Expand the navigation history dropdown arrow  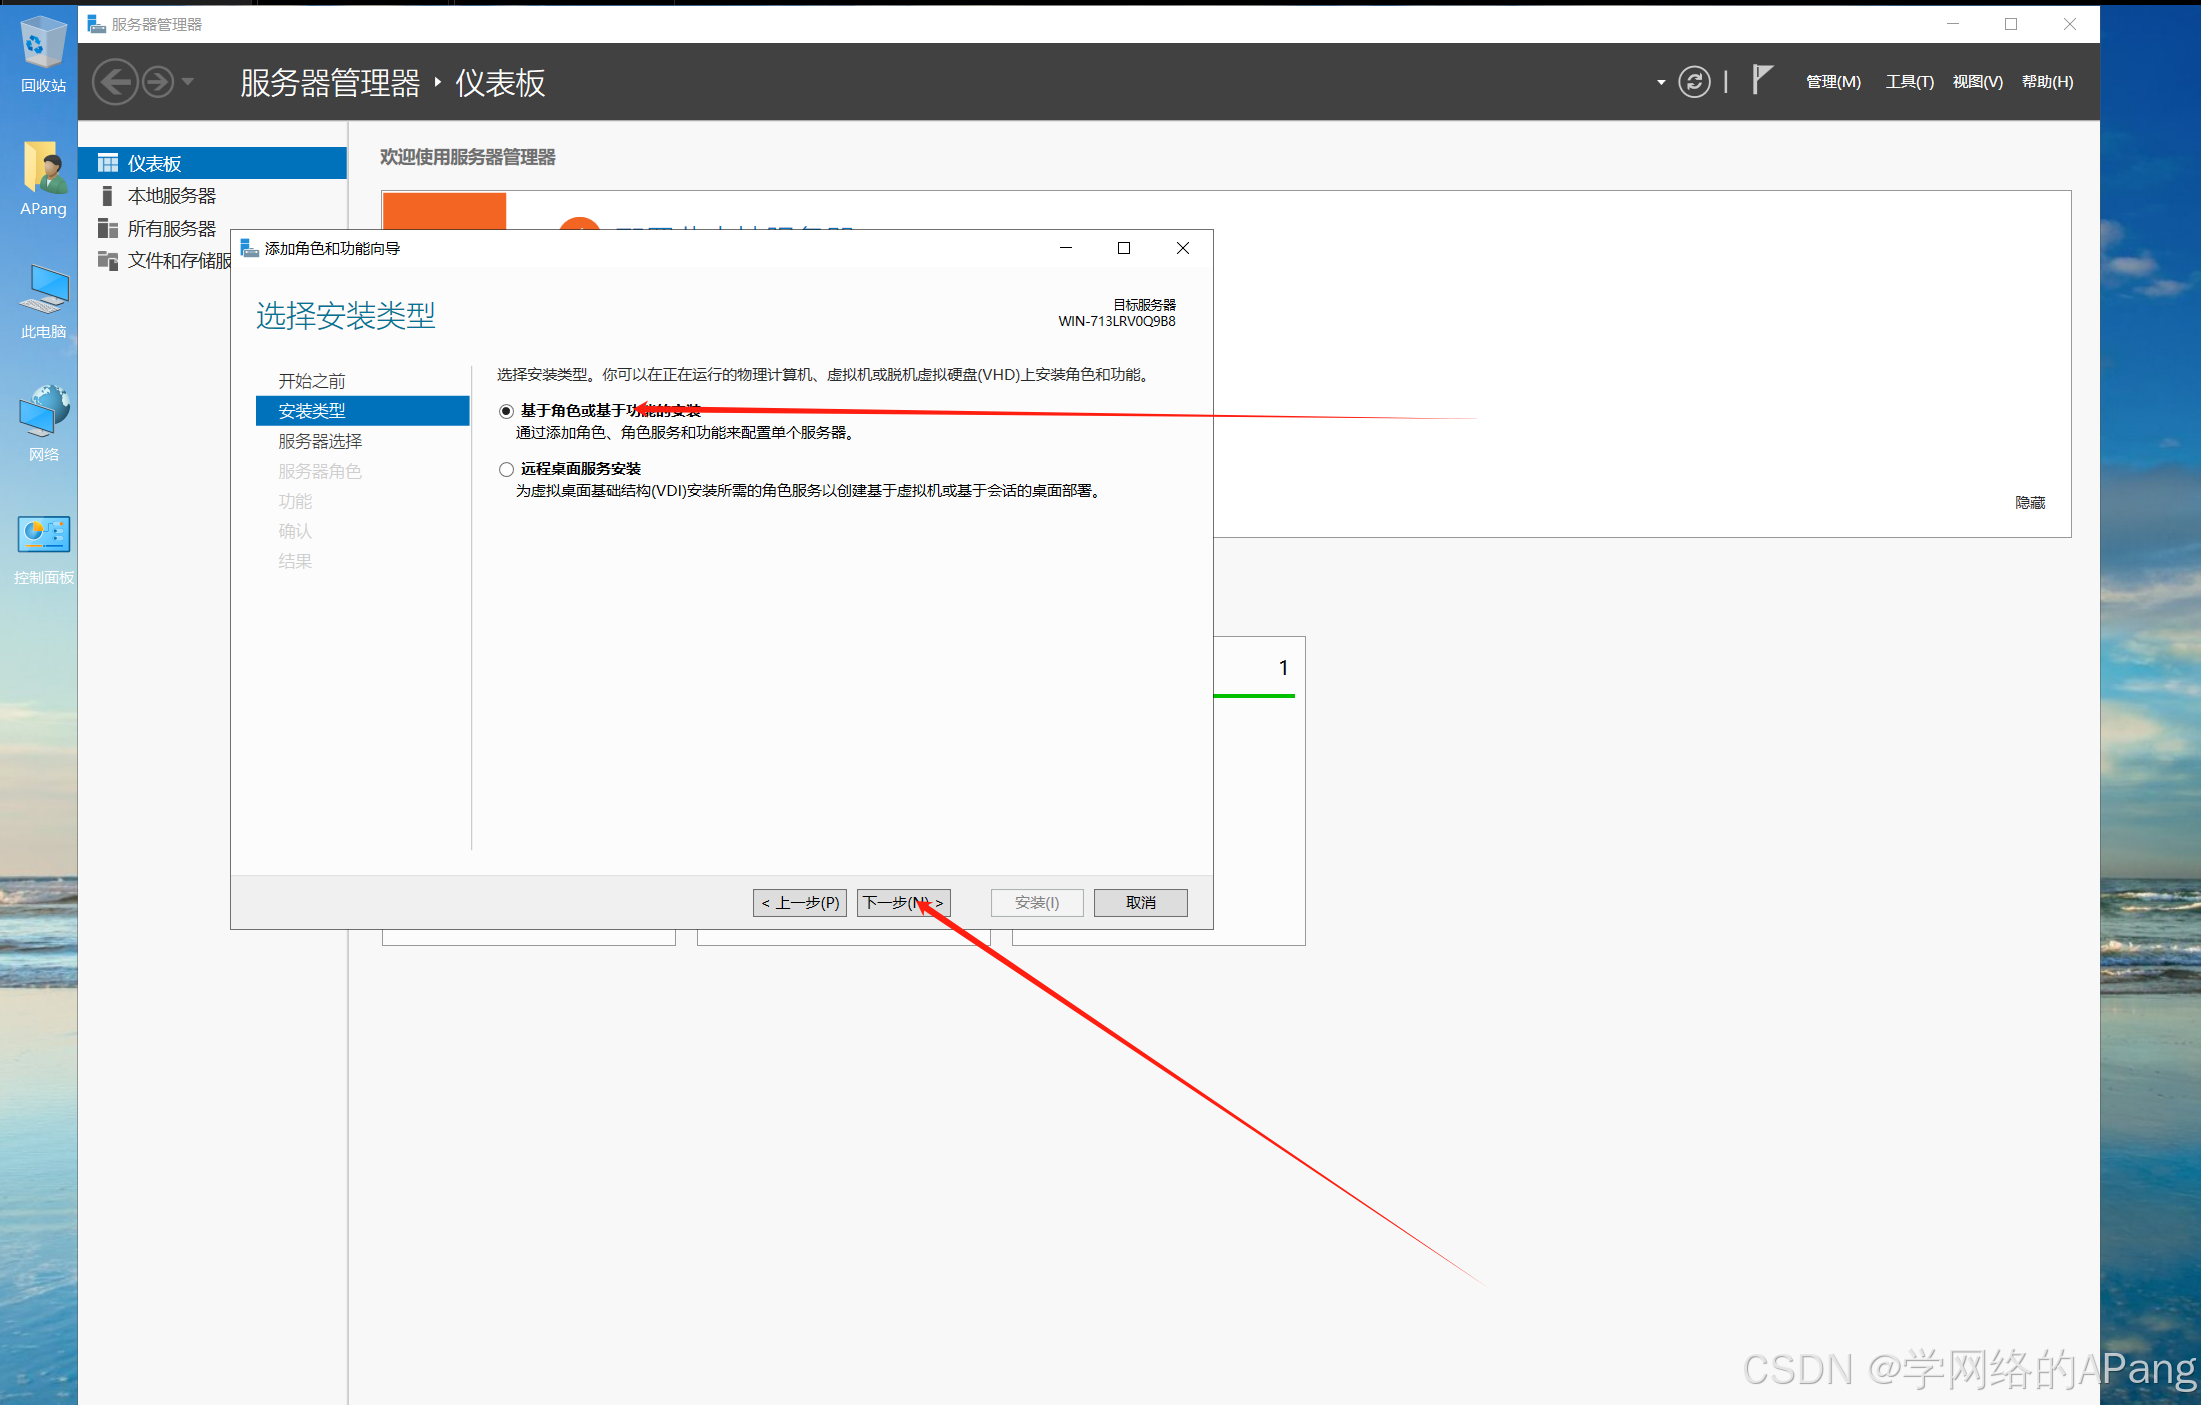(x=188, y=82)
